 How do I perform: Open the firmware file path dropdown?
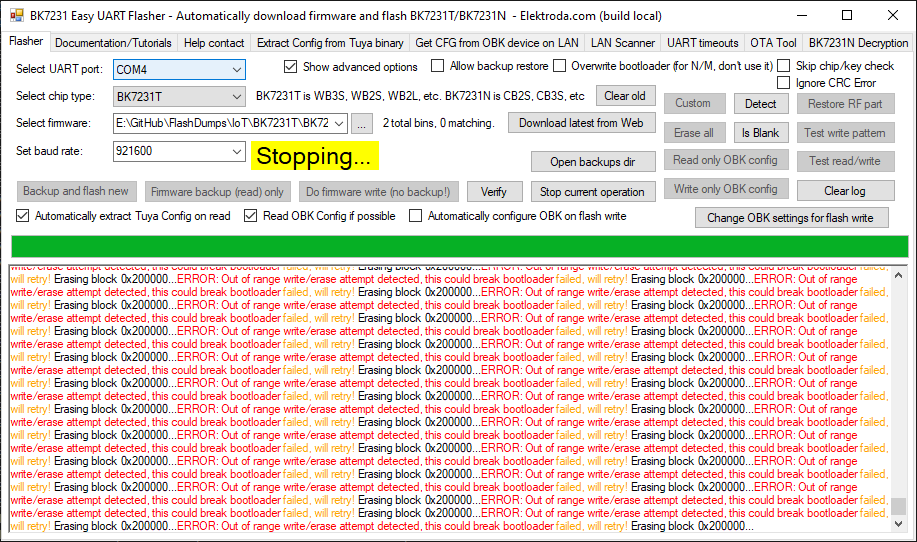[340, 123]
